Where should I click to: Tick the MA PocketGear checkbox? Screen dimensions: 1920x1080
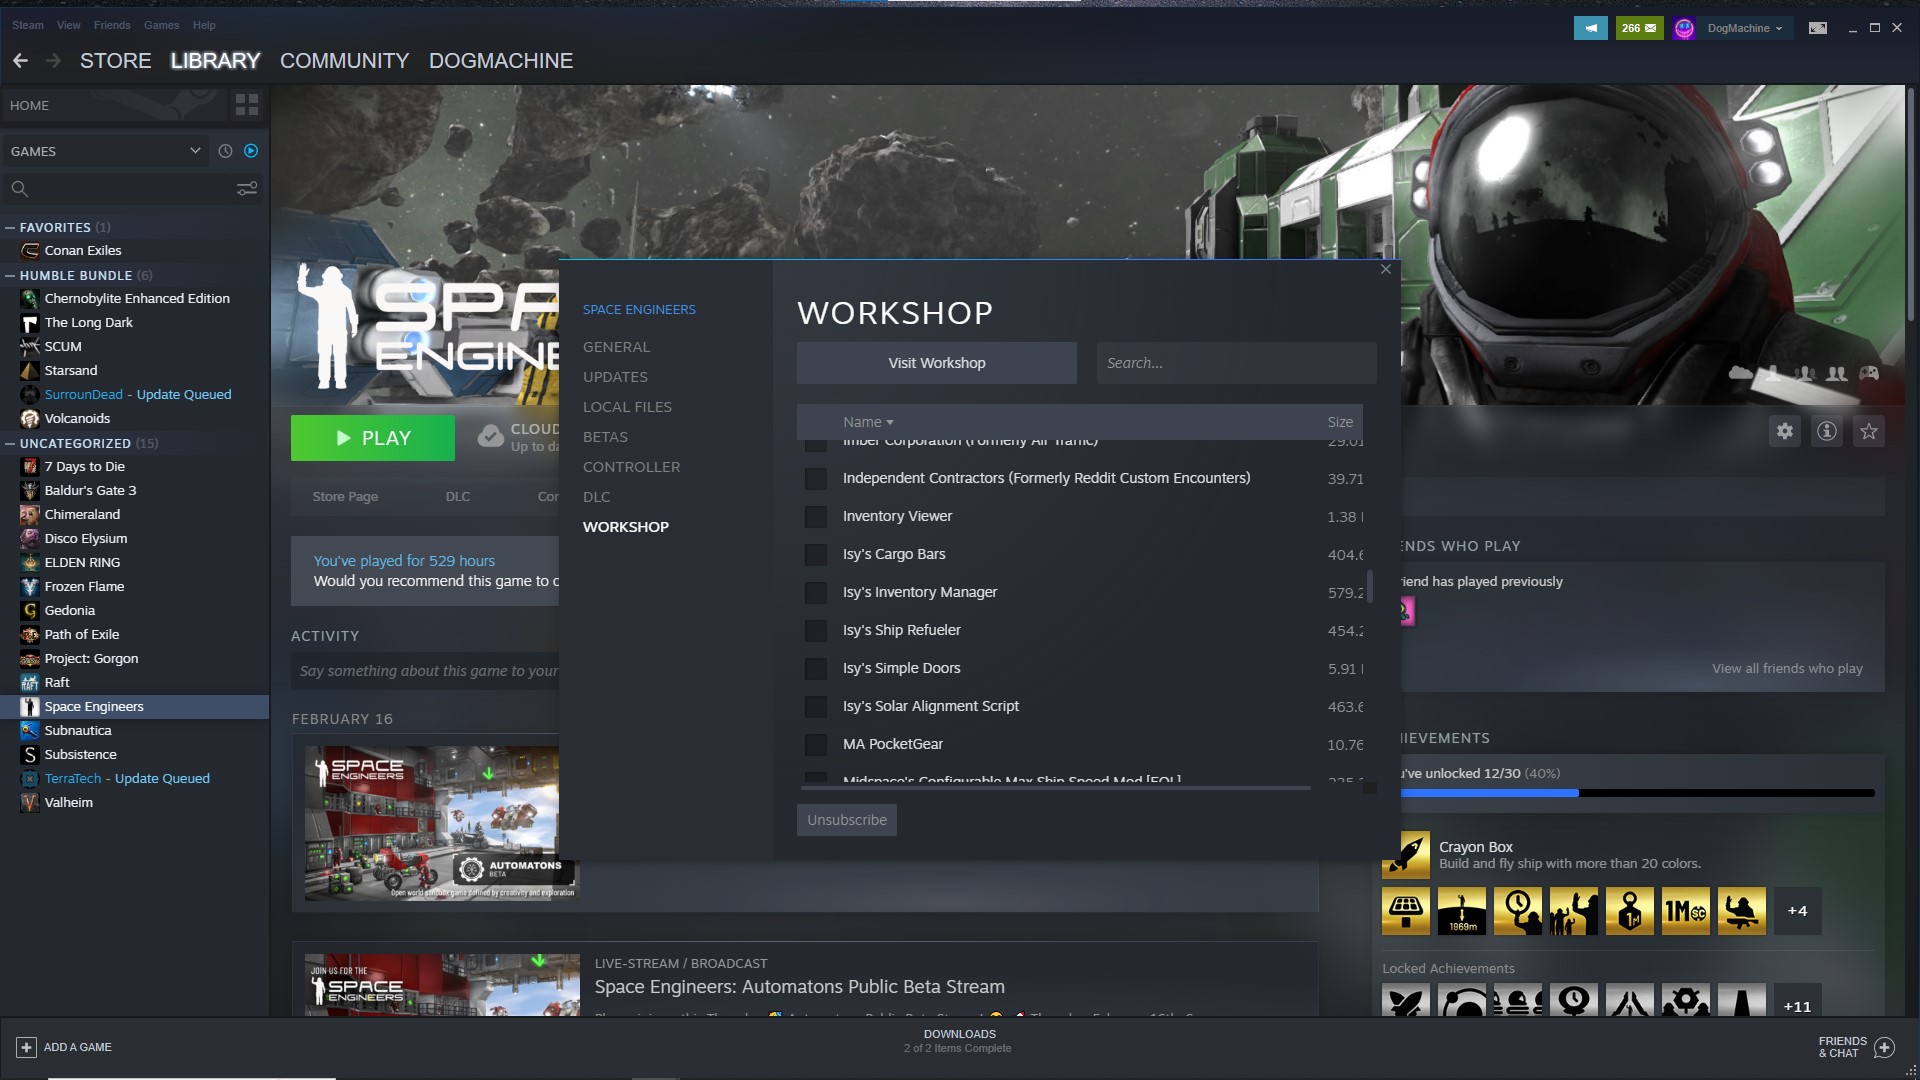click(816, 745)
